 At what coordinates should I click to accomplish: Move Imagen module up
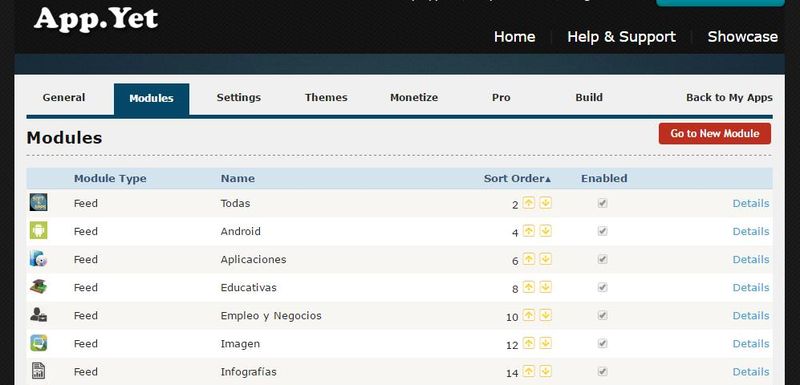529,343
